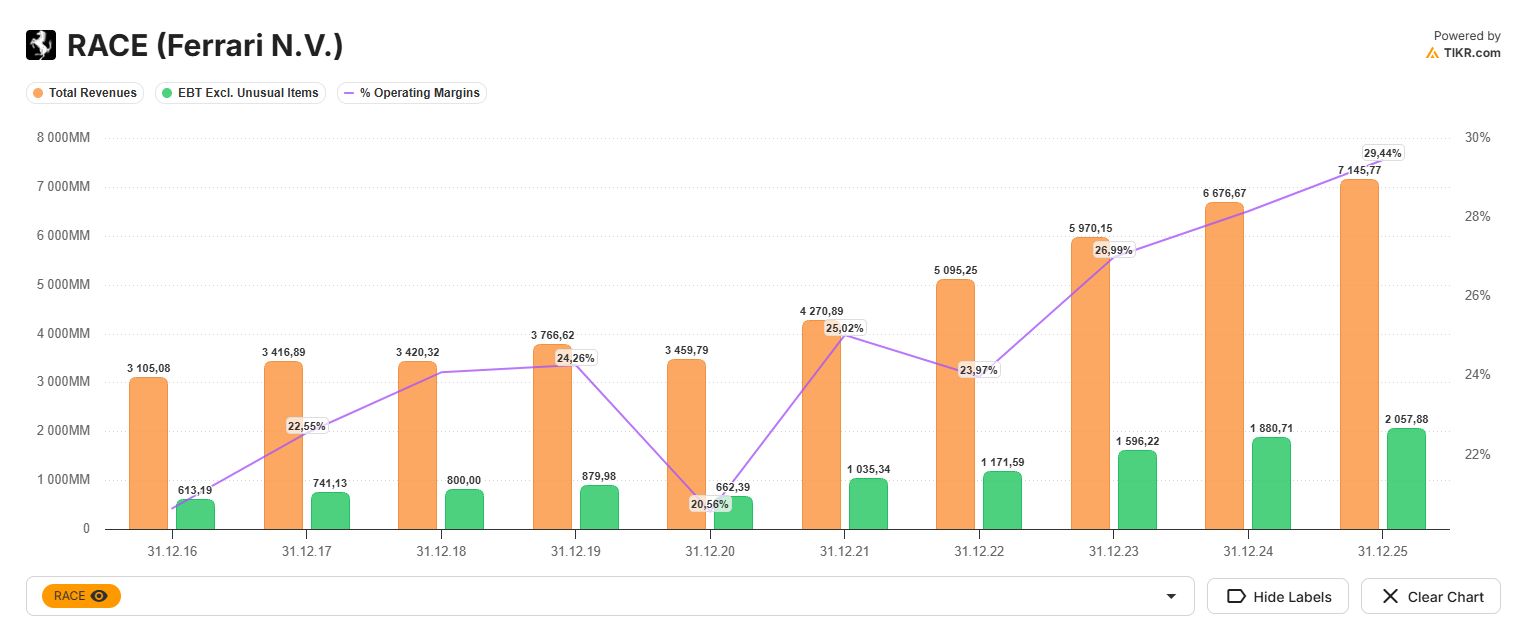Click the green EBT legend color dot
Viewport: 1518px width, 624px height.
click(x=166, y=93)
